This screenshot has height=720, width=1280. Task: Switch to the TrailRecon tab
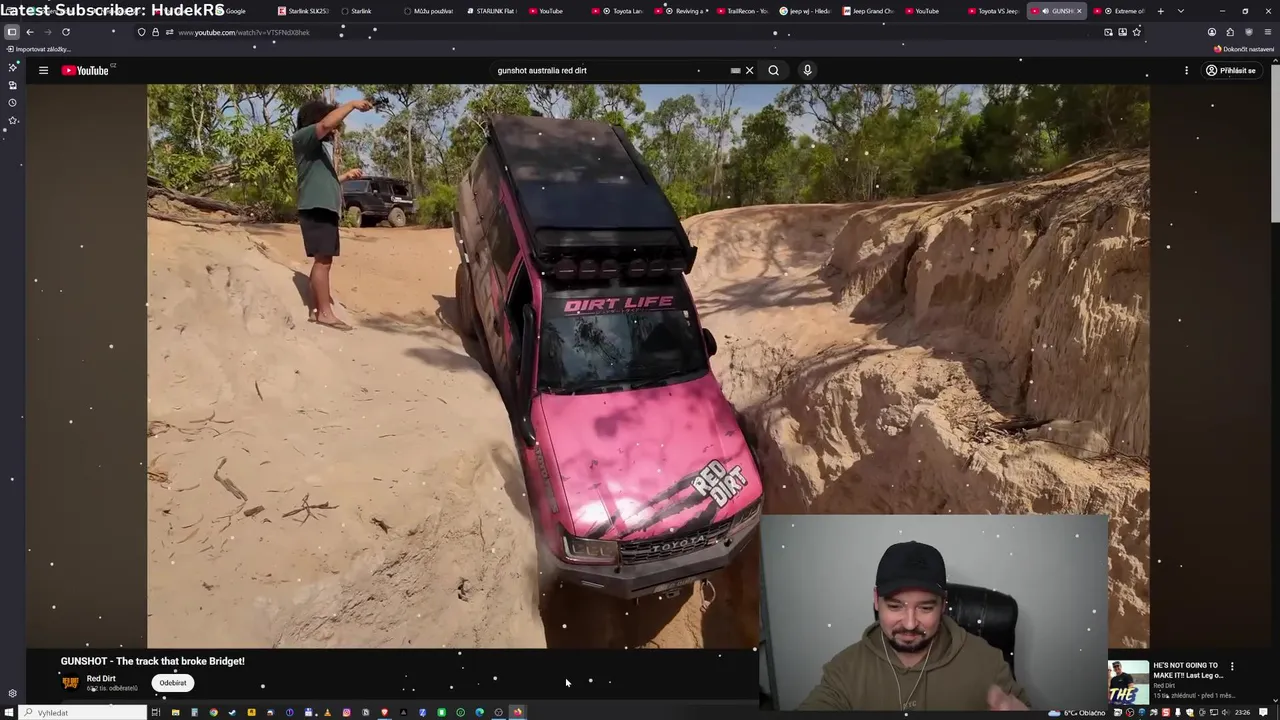point(742,11)
